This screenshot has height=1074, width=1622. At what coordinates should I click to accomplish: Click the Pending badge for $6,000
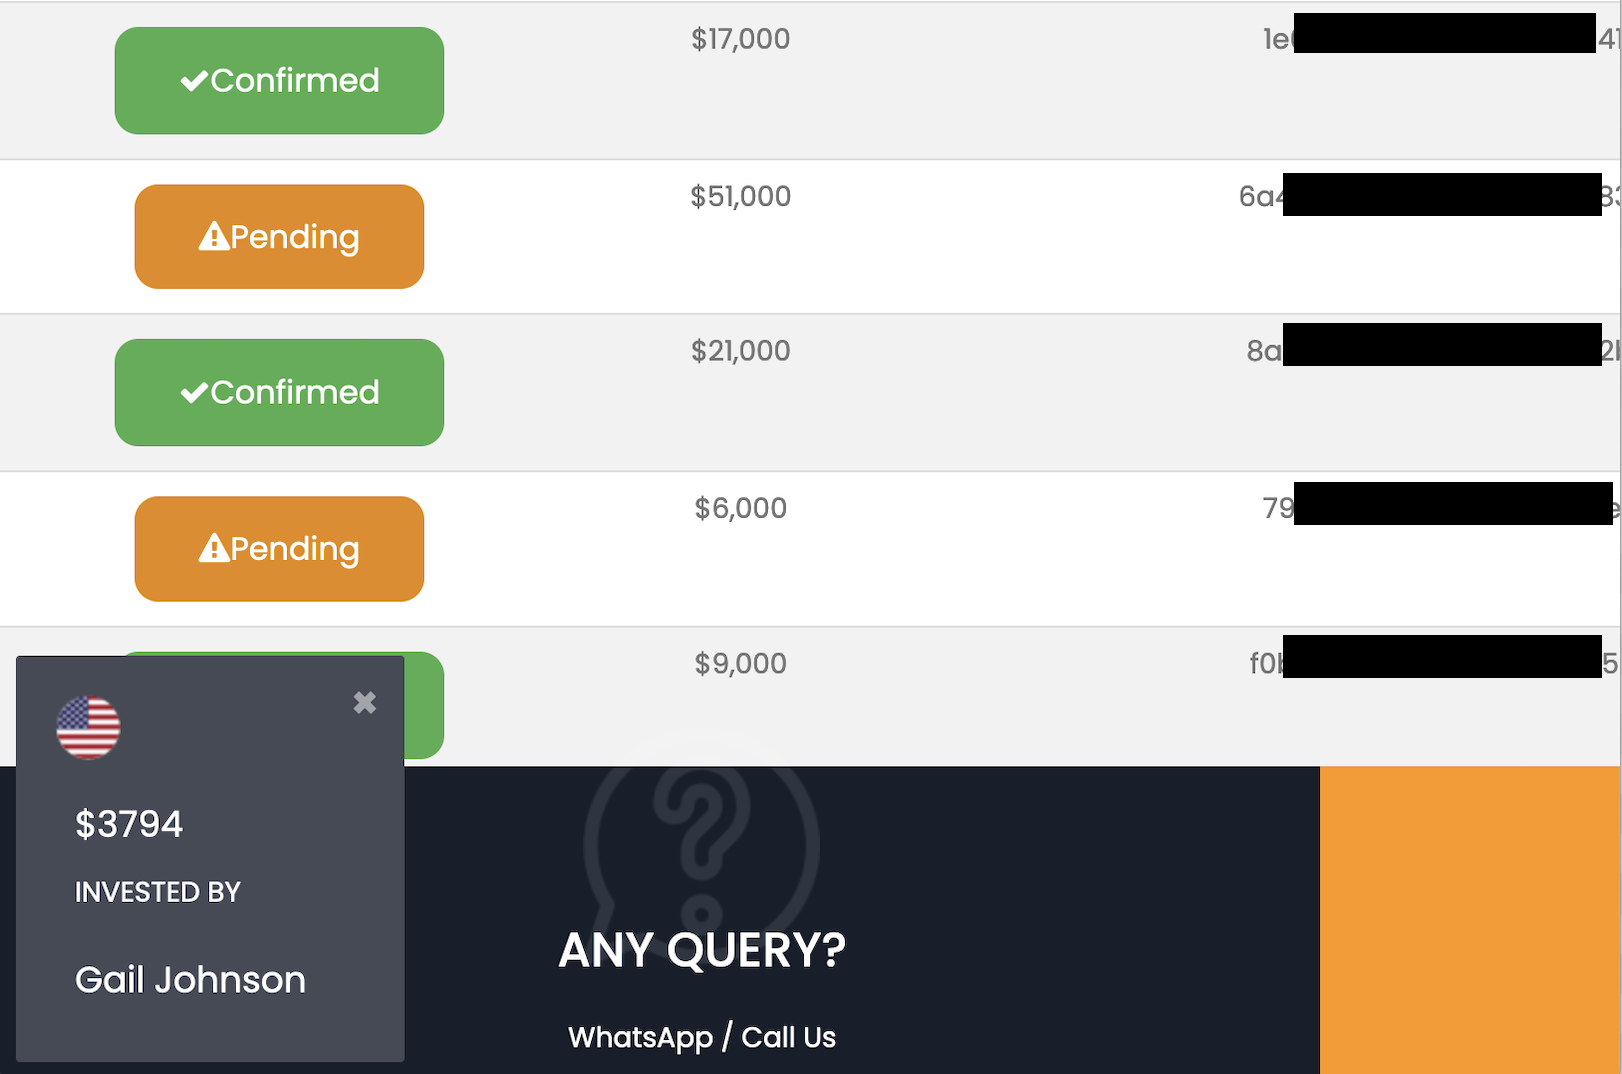click(279, 549)
